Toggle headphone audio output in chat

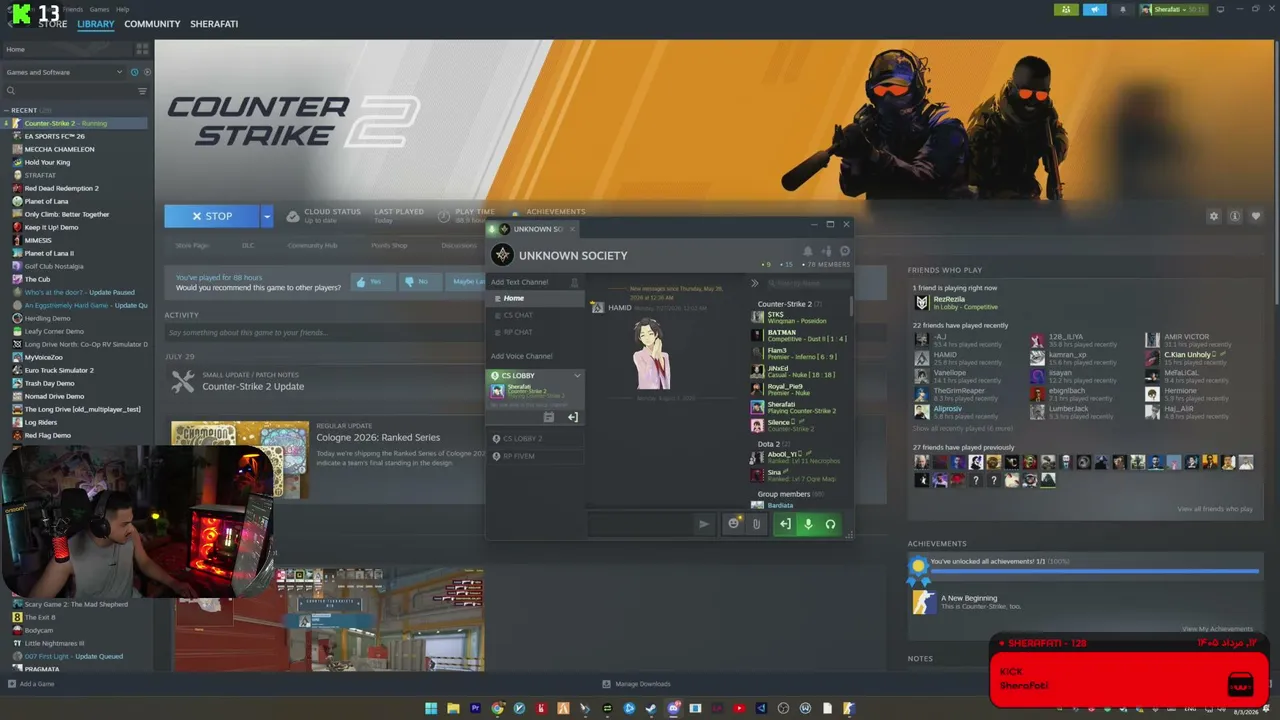pyautogui.click(x=830, y=524)
